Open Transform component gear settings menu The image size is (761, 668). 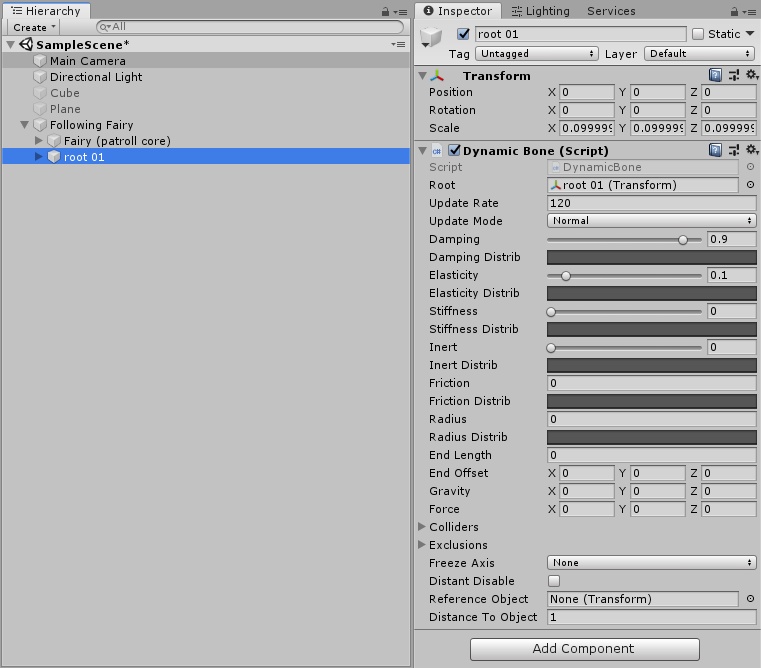click(752, 75)
